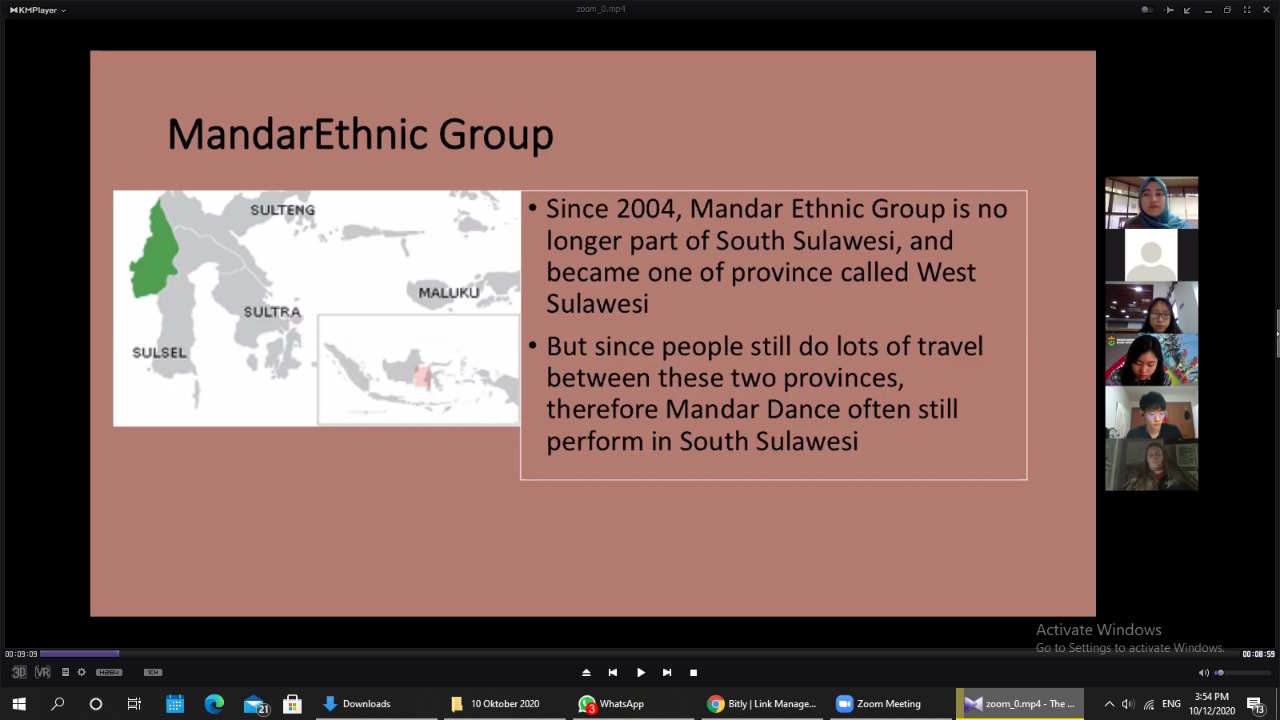Click the pin-on-top icon
The image size is (1280, 720).
(1169, 10)
